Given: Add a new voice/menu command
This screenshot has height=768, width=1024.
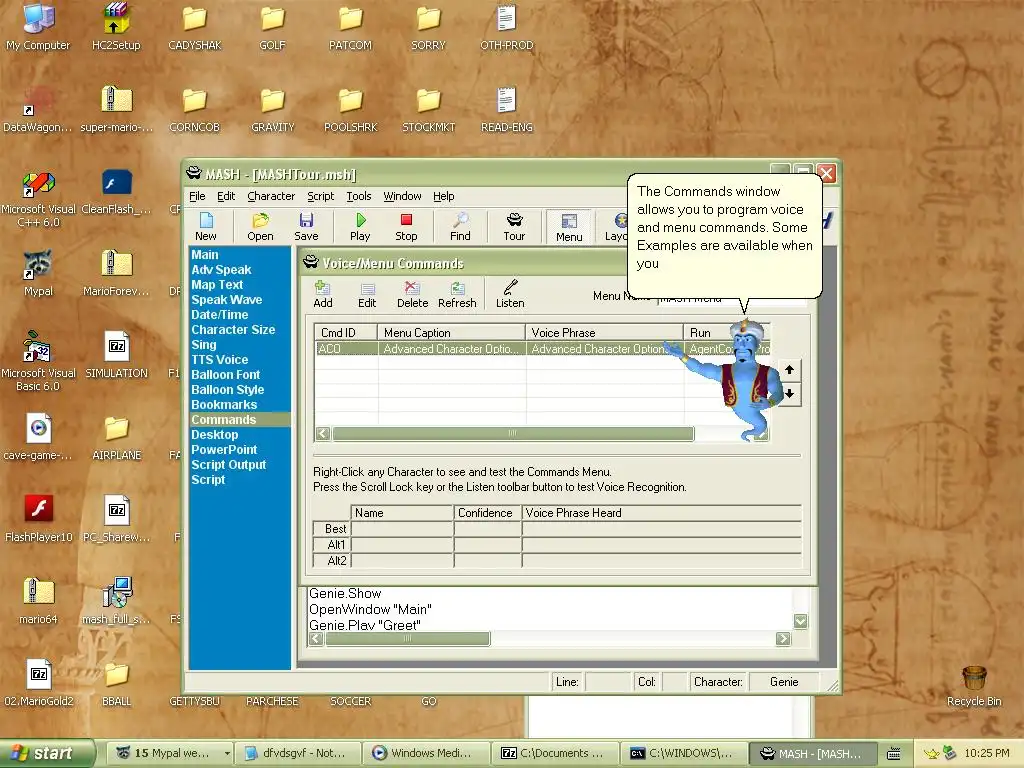Looking at the screenshot, I should coord(323,295).
